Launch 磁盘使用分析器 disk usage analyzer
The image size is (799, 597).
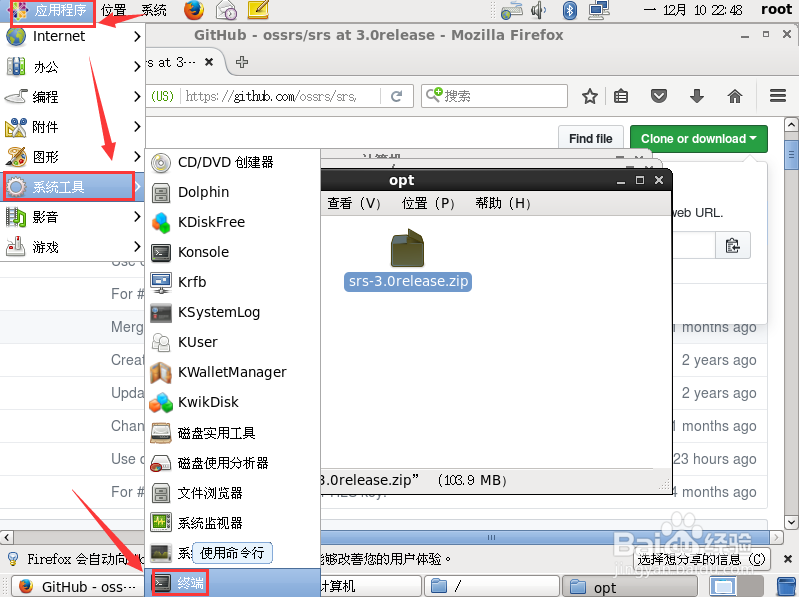232,463
